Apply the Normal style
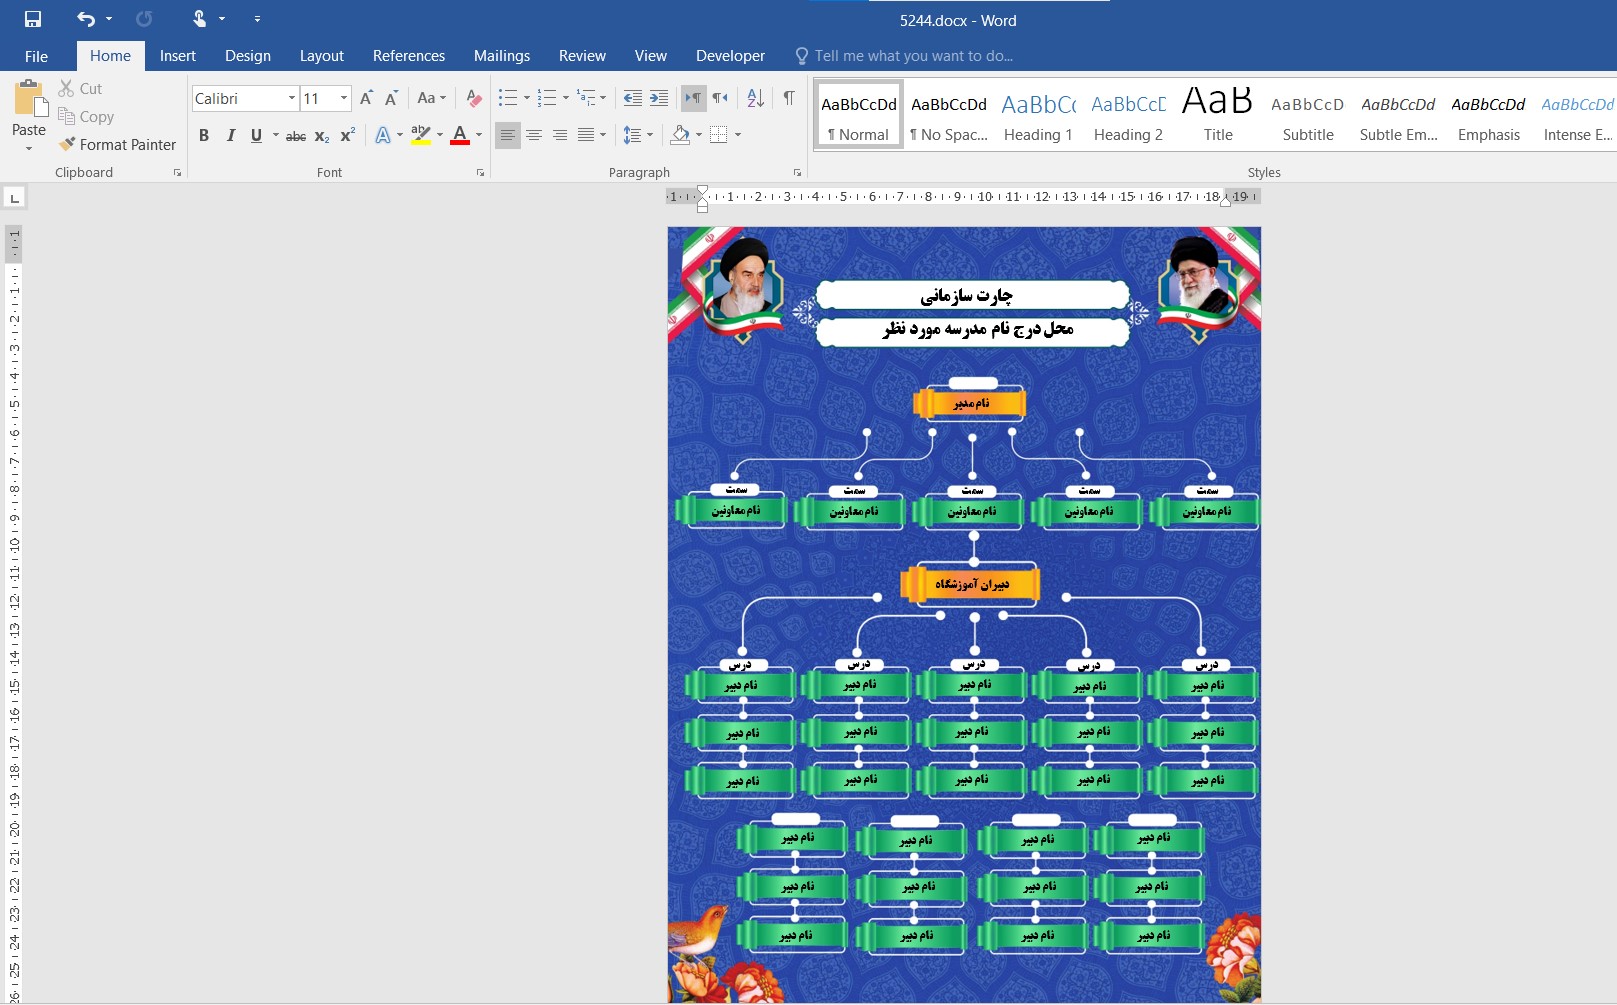The width and height of the screenshot is (1617, 1005). point(859,116)
